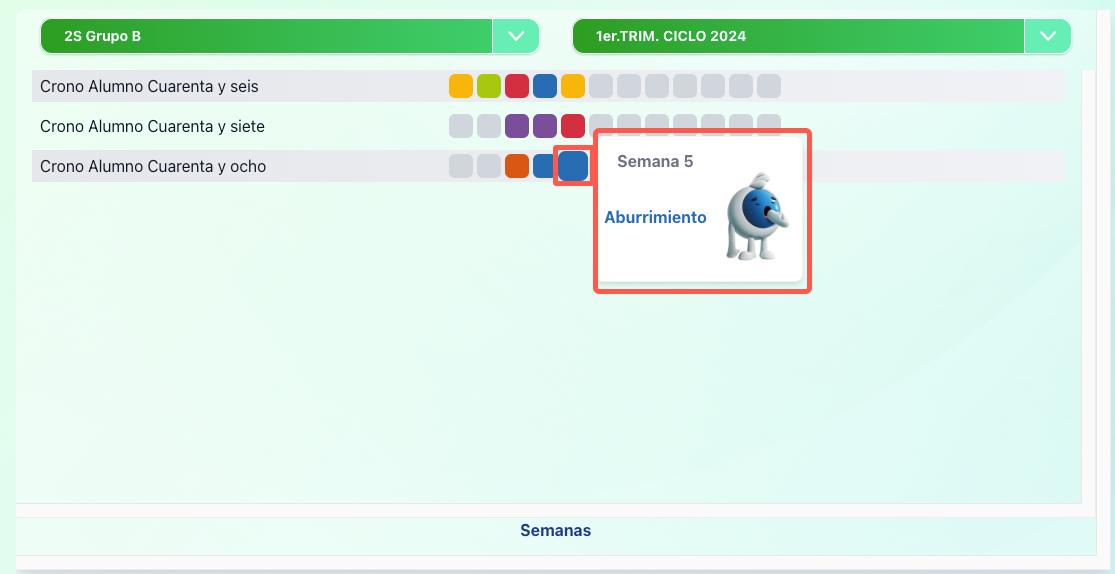
Task: Select yellow week 5 square for Cuarenta y seis
Action: tap(573, 86)
